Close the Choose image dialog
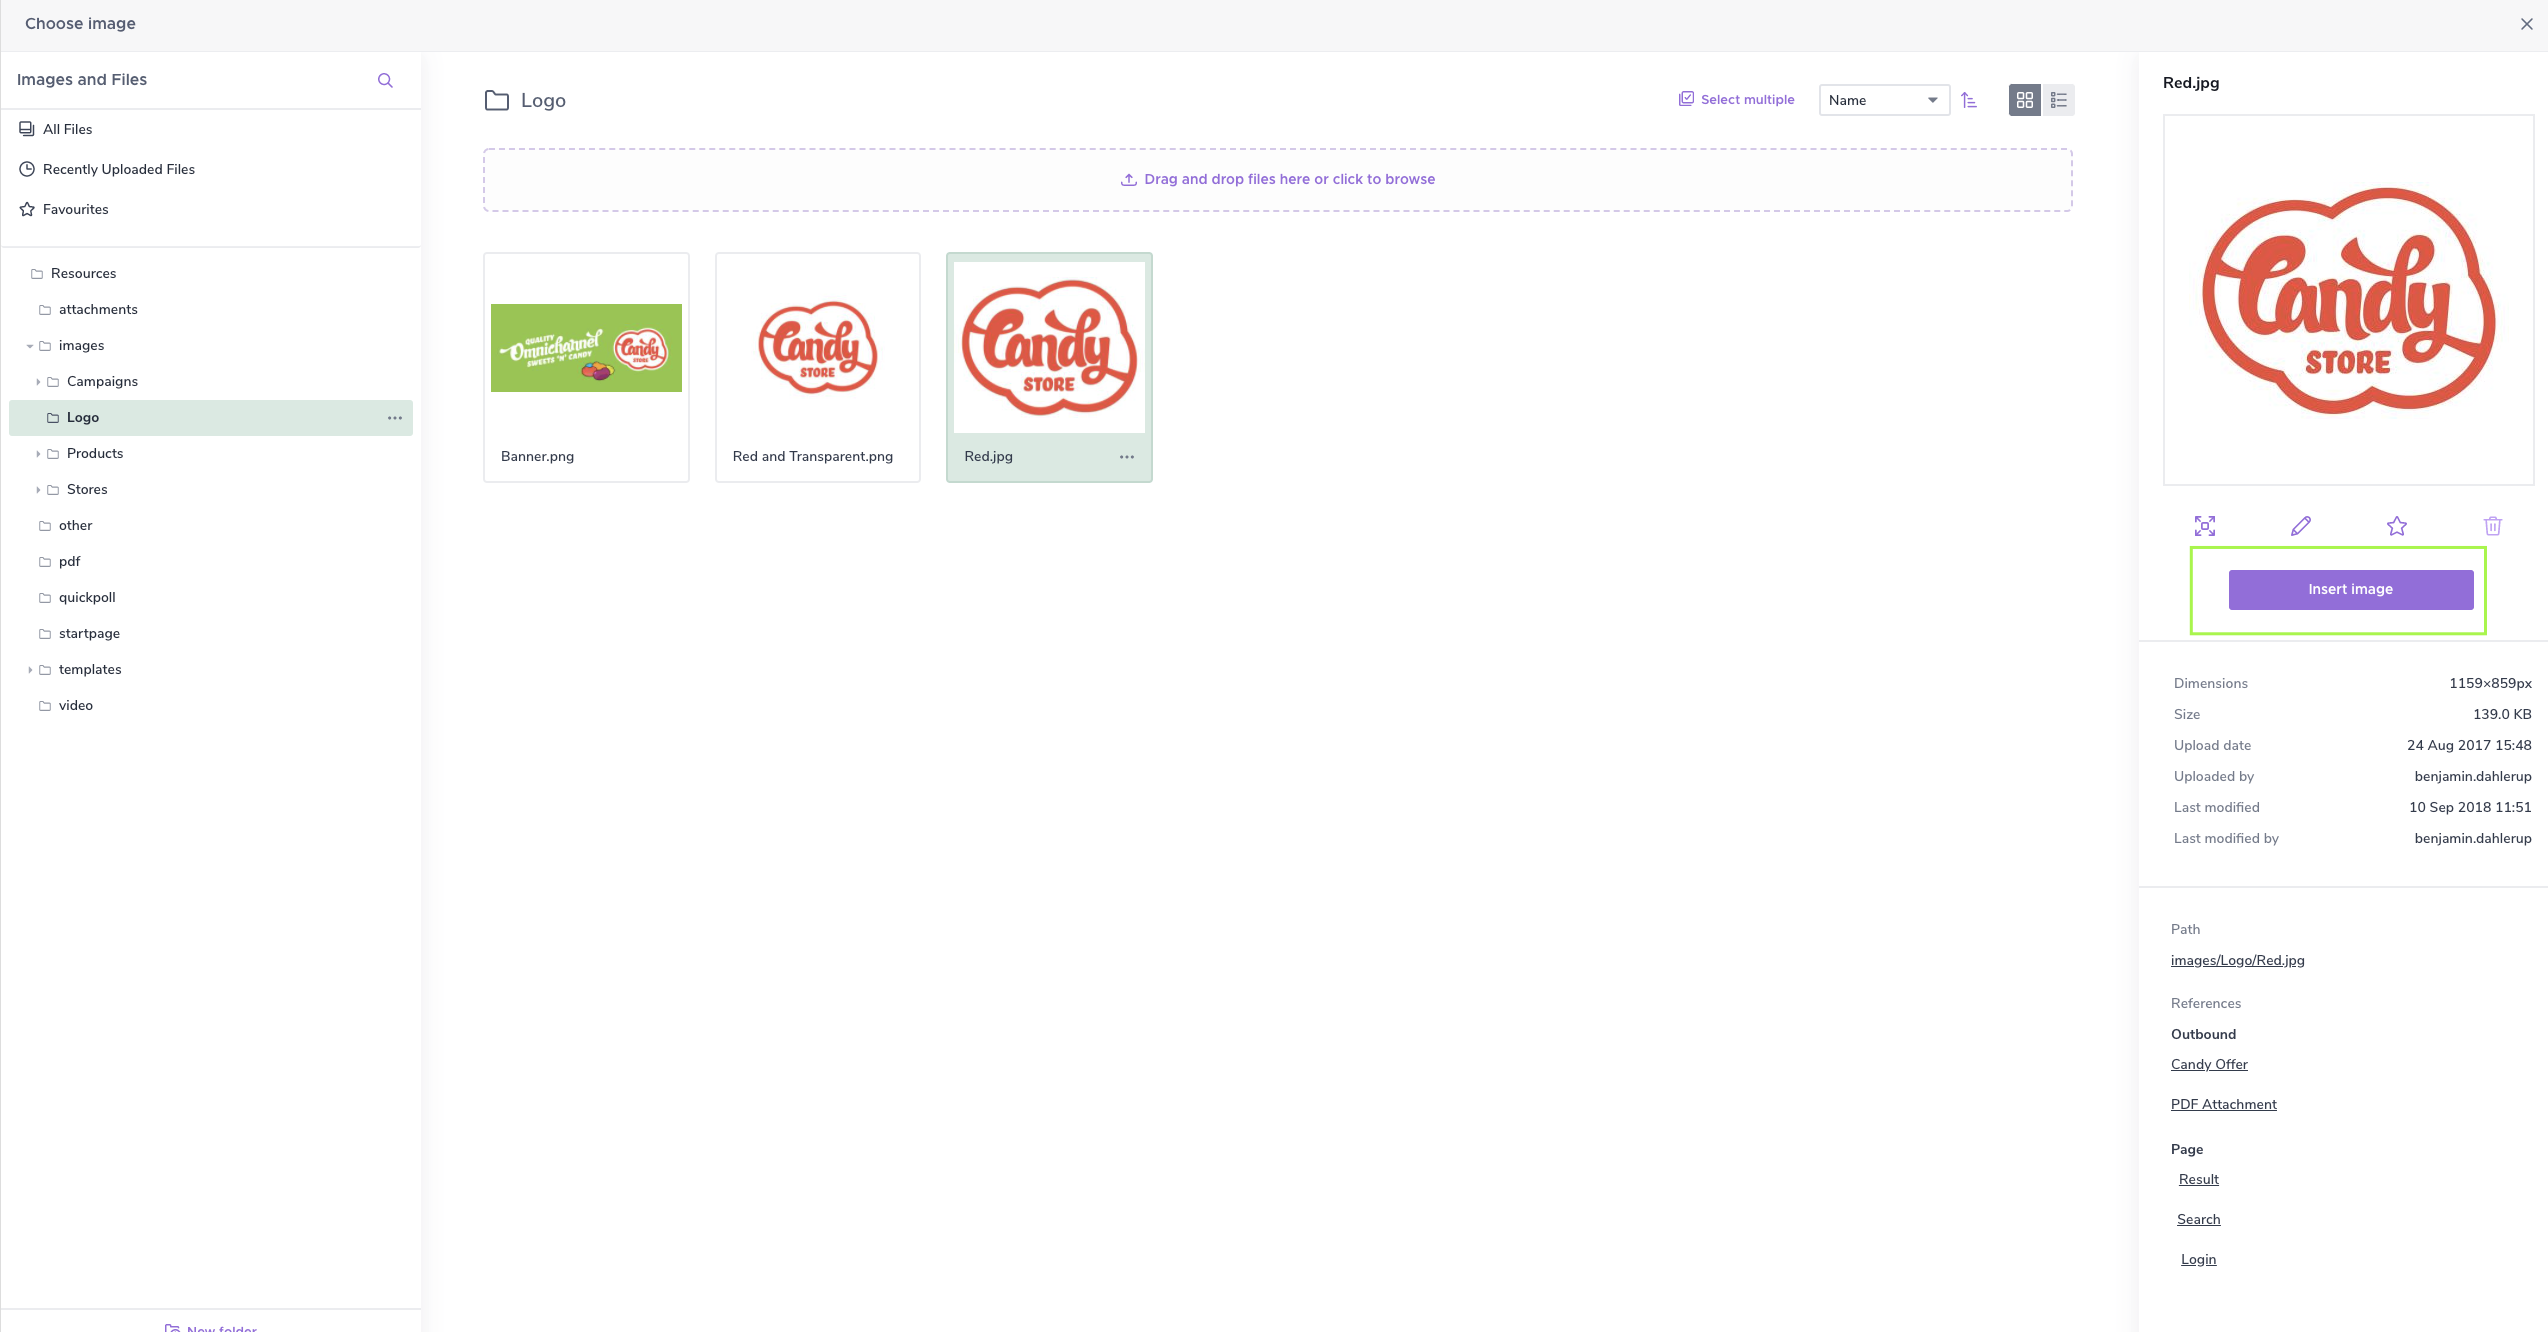 tap(2527, 24)
